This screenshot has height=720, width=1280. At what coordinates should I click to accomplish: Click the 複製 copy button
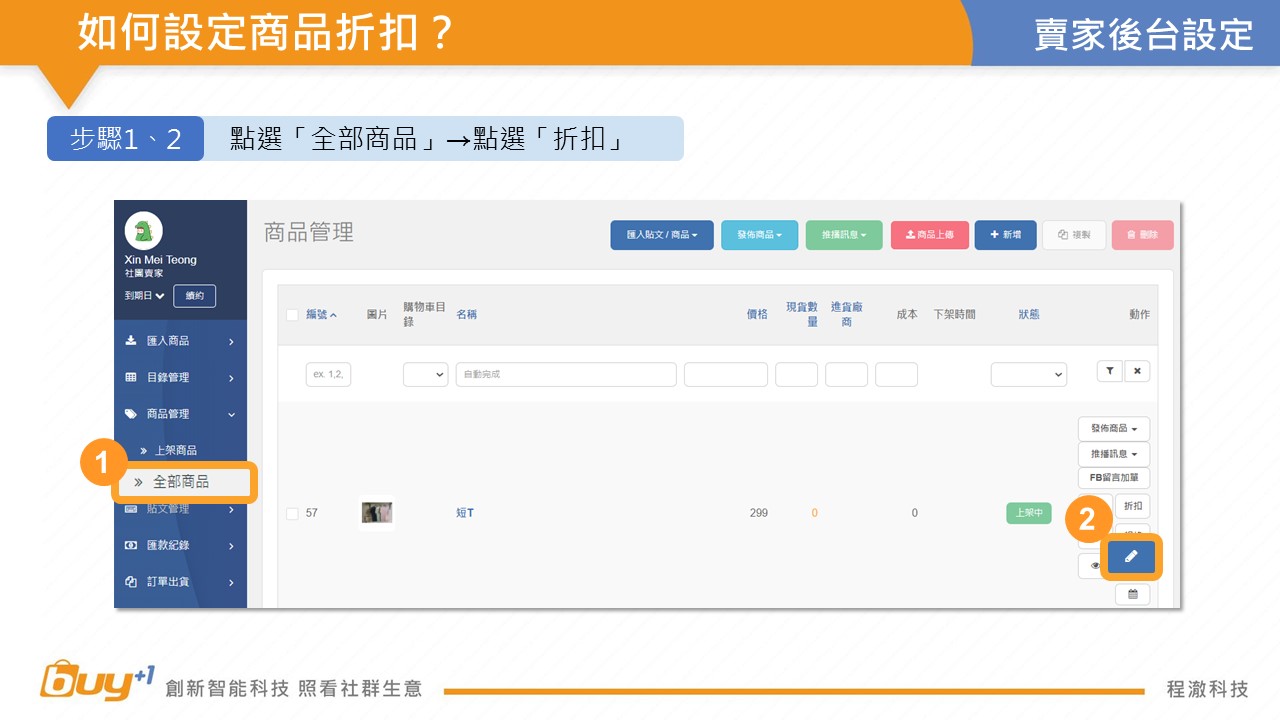click(x=1074, y=235)
